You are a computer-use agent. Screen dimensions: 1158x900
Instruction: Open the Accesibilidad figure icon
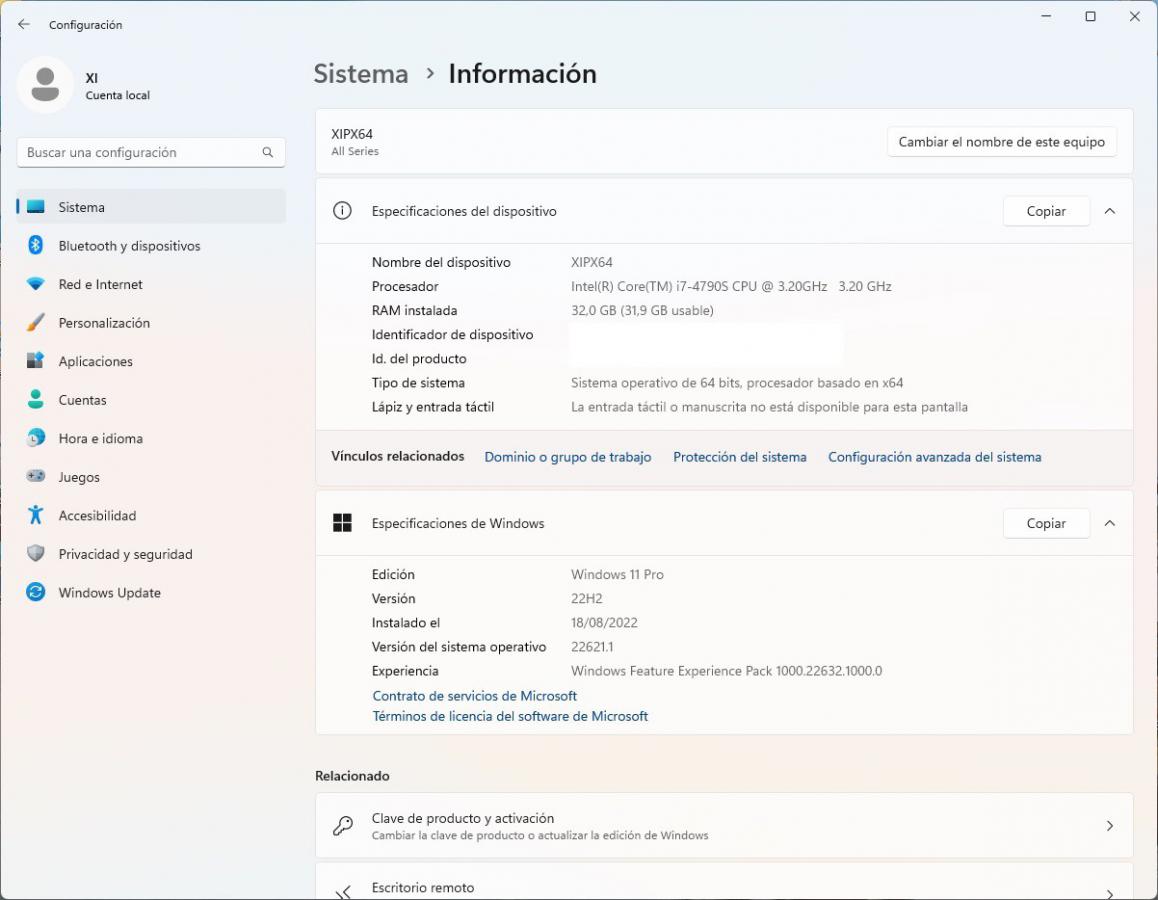[x=36, y=515]
